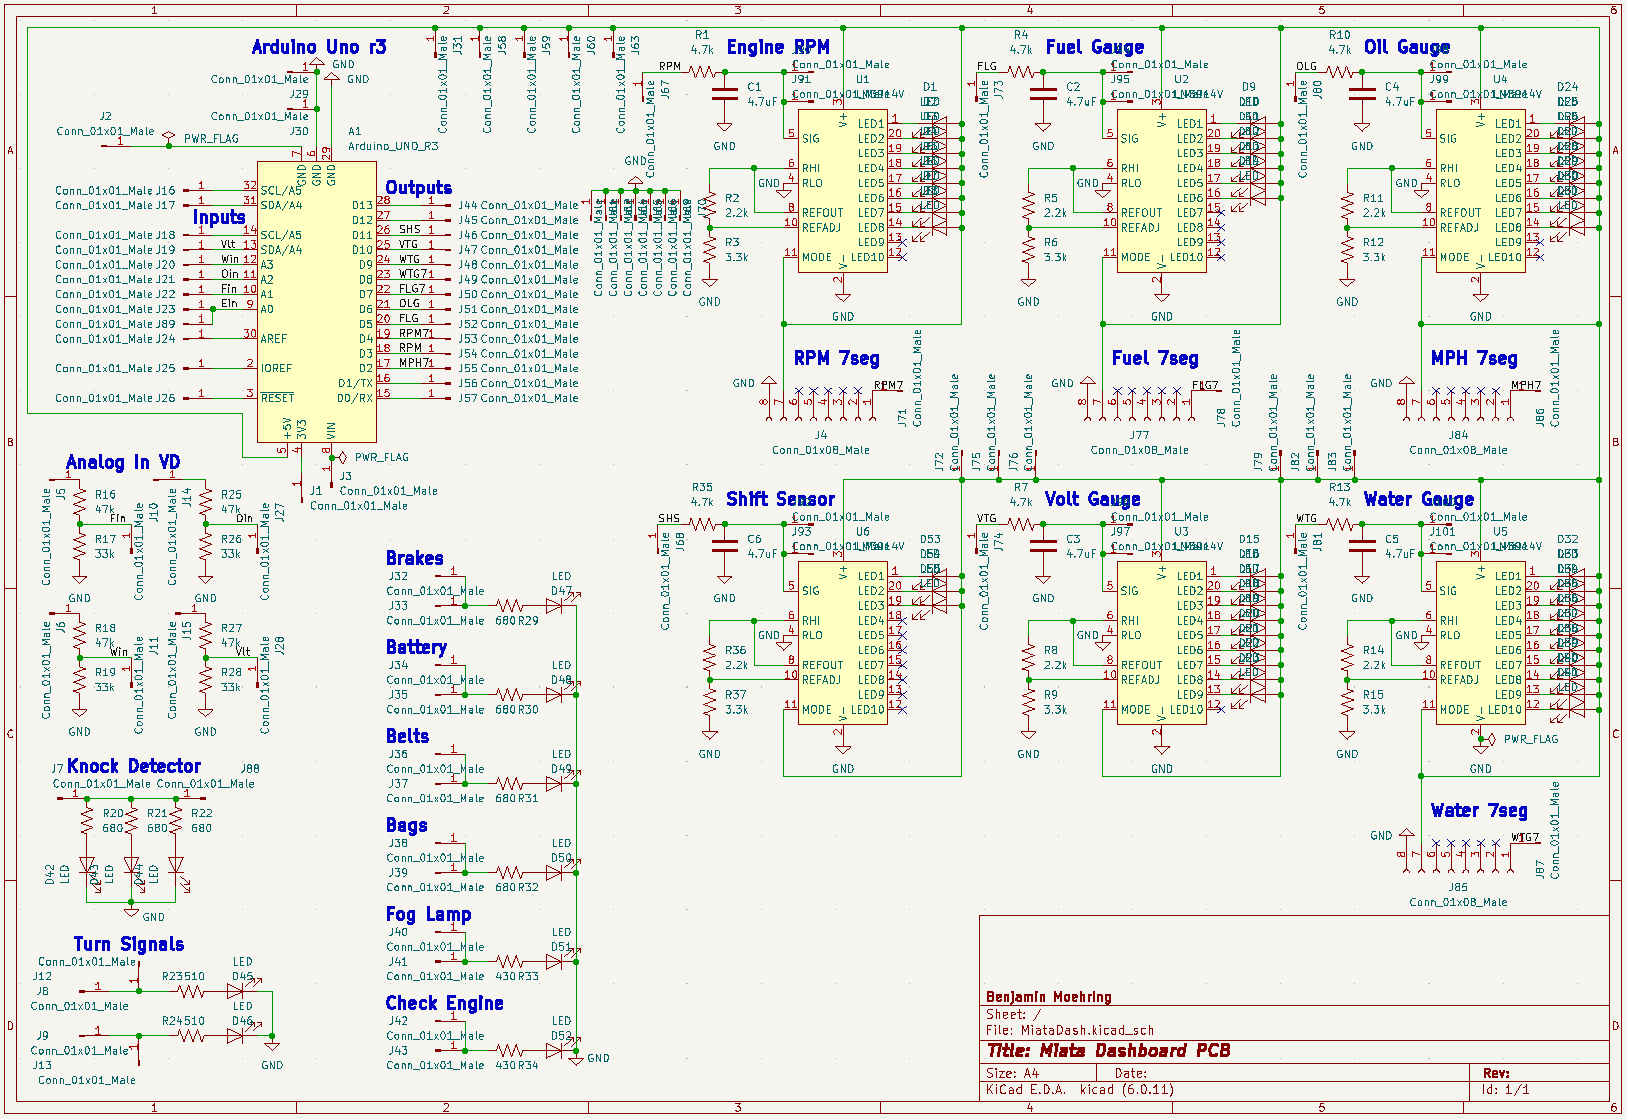Click the J84 Conn_01x08_Male connector label

click(1458, 443)
